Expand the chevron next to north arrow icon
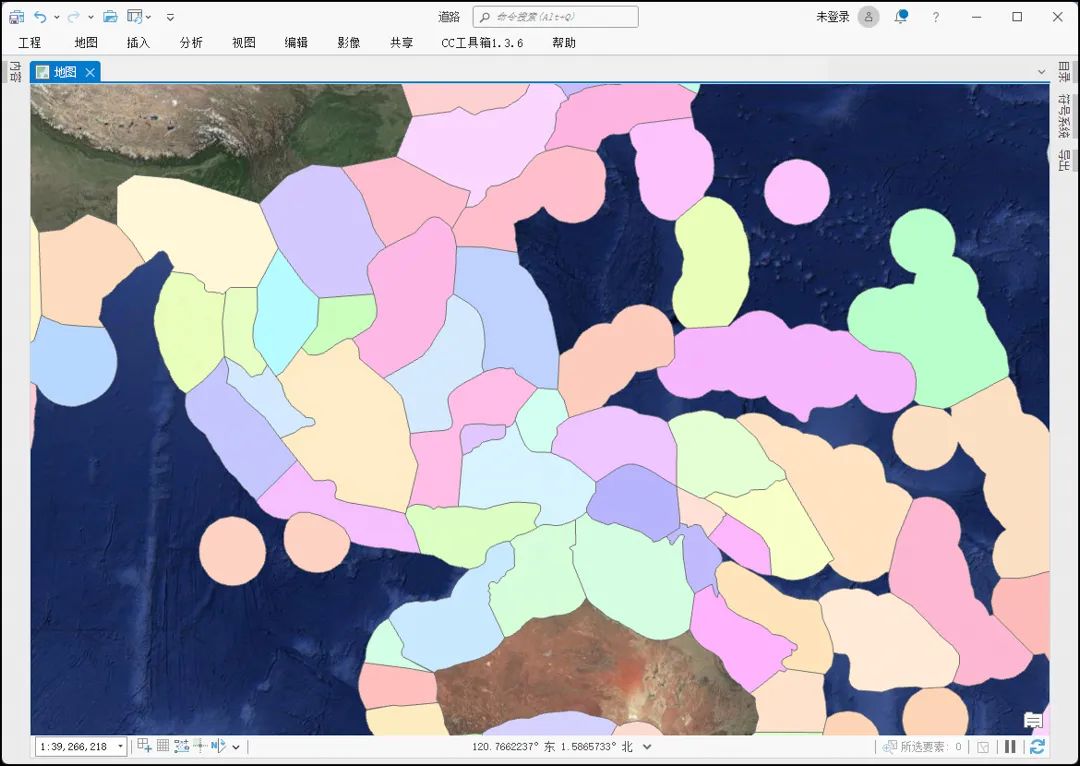This screenshot has width=1080, height=766. coord(236,747)
